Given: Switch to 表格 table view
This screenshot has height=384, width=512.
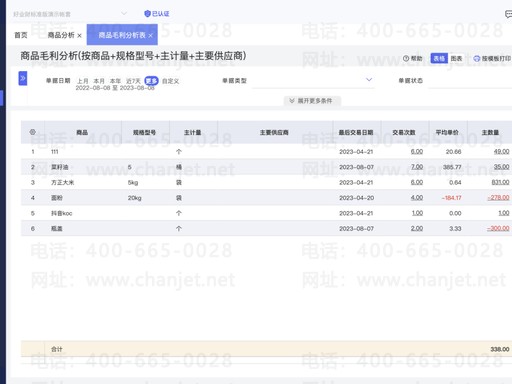Looking at the screenshot, I should tap(439, 58).
